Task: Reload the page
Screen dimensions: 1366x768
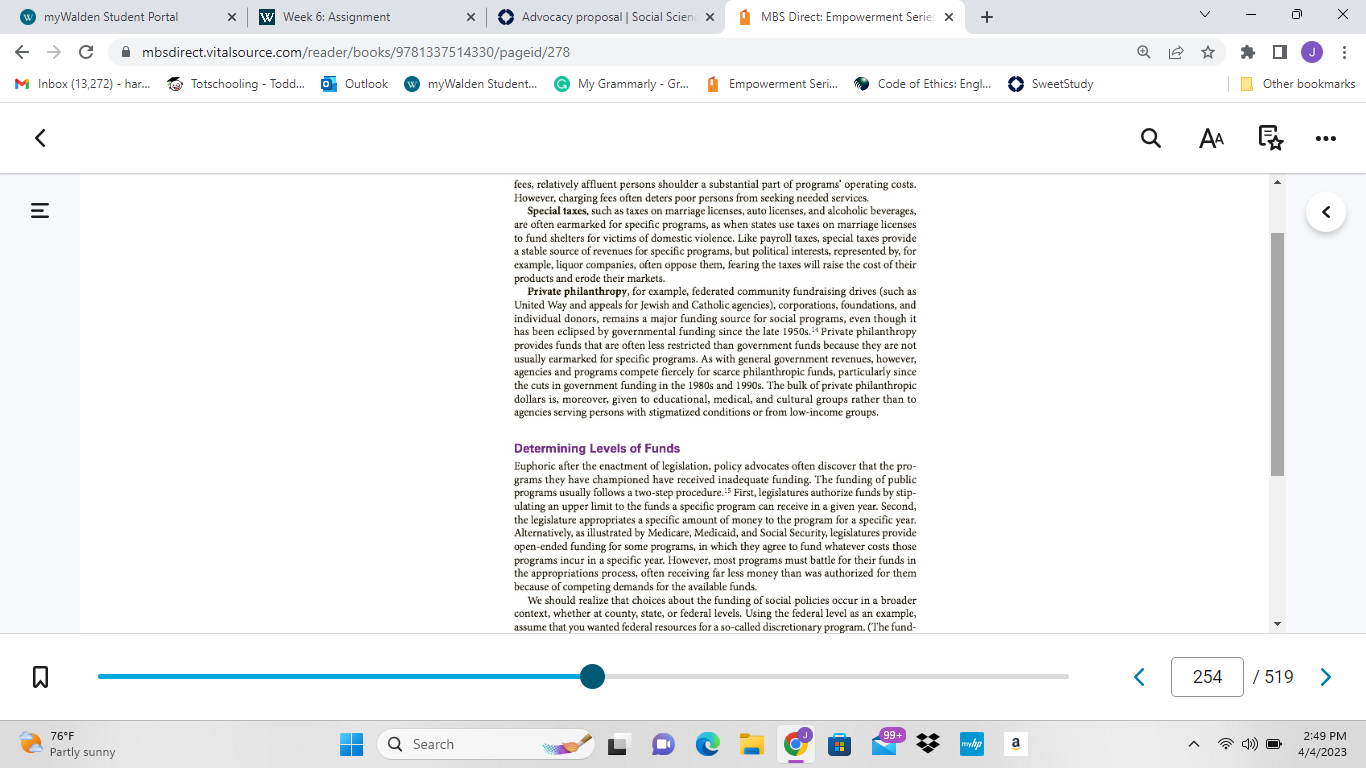Action: coord(86,52)
